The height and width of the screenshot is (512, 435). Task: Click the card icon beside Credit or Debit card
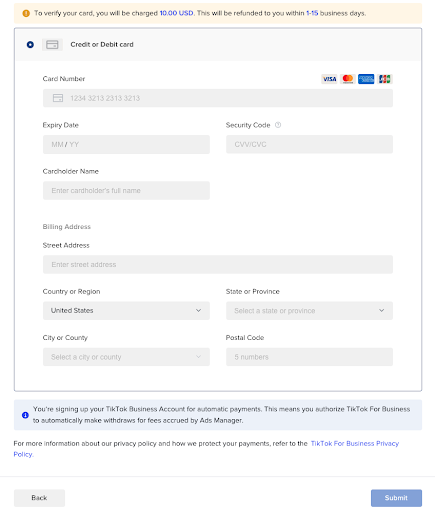52,45
